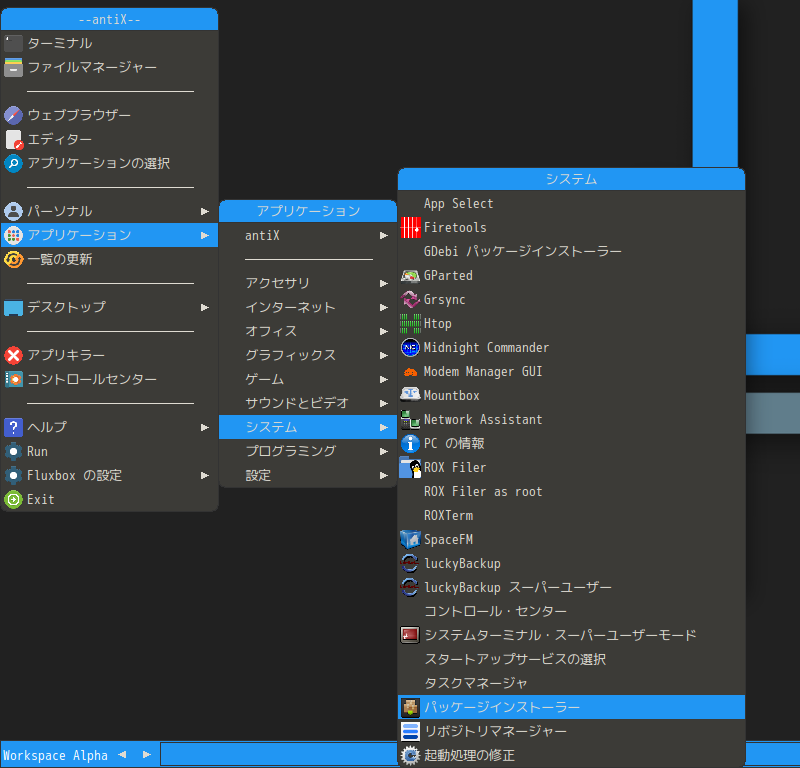Click the green Exit icon
The height and width of the screenshot is (768, 800).
point(13,499)
